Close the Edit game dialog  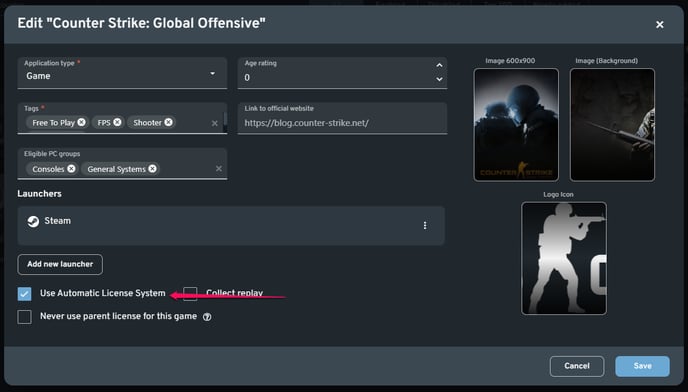659,25
